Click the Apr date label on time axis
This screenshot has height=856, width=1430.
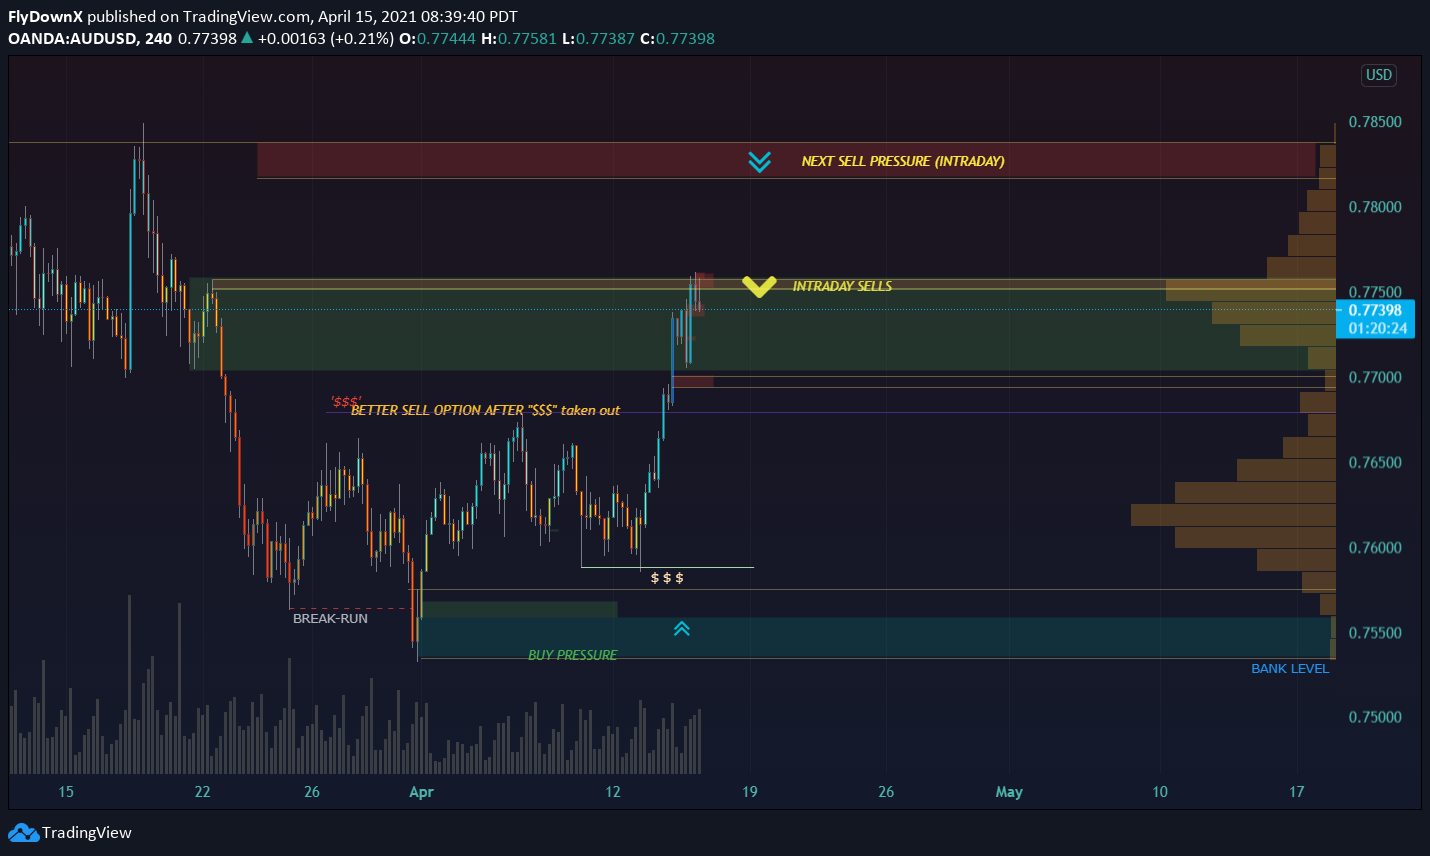(421, 792)
